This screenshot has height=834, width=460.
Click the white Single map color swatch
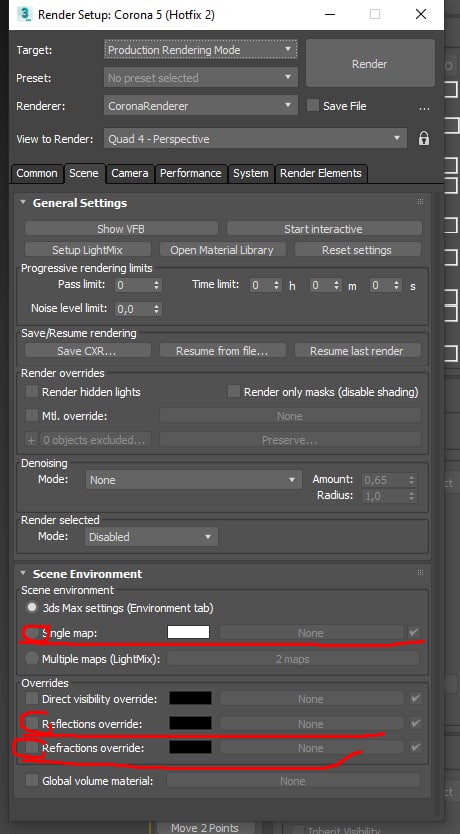(x=189, y=632)
